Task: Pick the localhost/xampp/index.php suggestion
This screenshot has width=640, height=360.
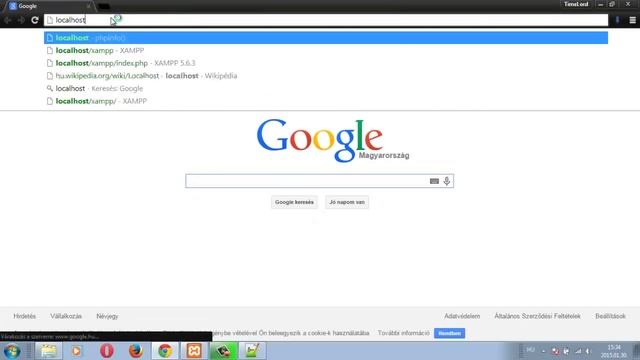Action: tap(326, 63)
